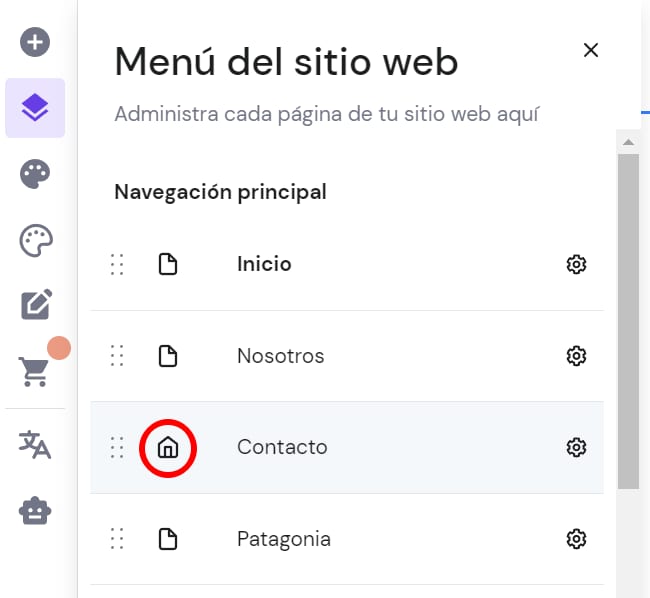Click the home icon beside Contacto
The height and width of the screenshot is (598, 650).
tap(168, 448)
